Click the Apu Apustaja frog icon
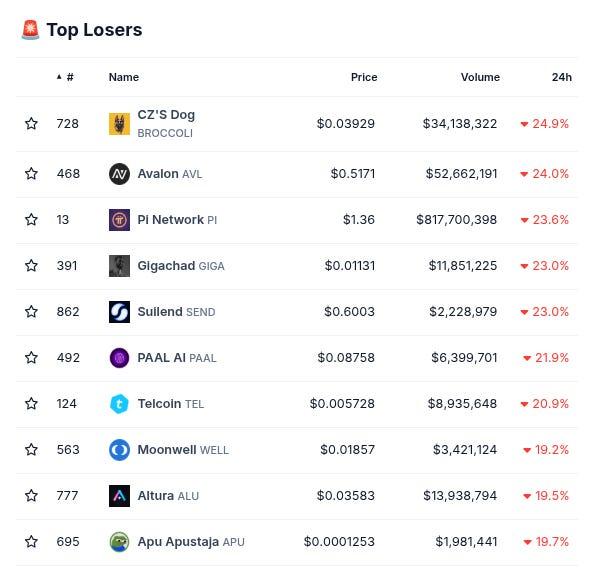 pos(119,542)
